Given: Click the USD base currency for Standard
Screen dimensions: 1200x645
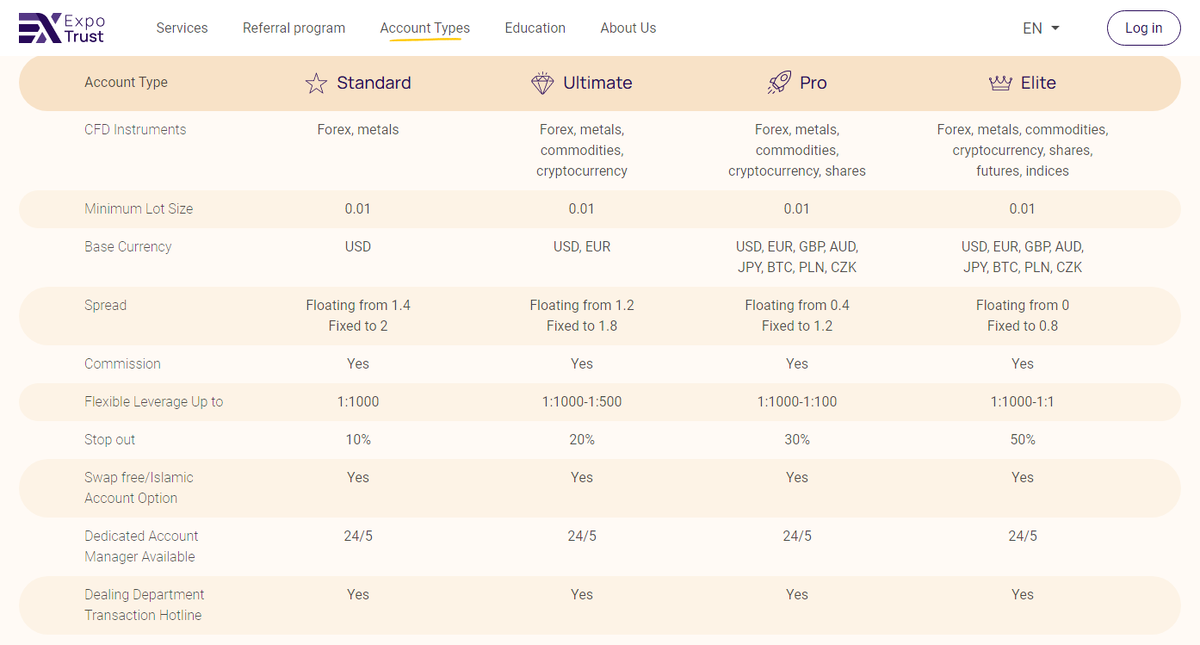Looking at the screenshot, I should click(358, 247).
